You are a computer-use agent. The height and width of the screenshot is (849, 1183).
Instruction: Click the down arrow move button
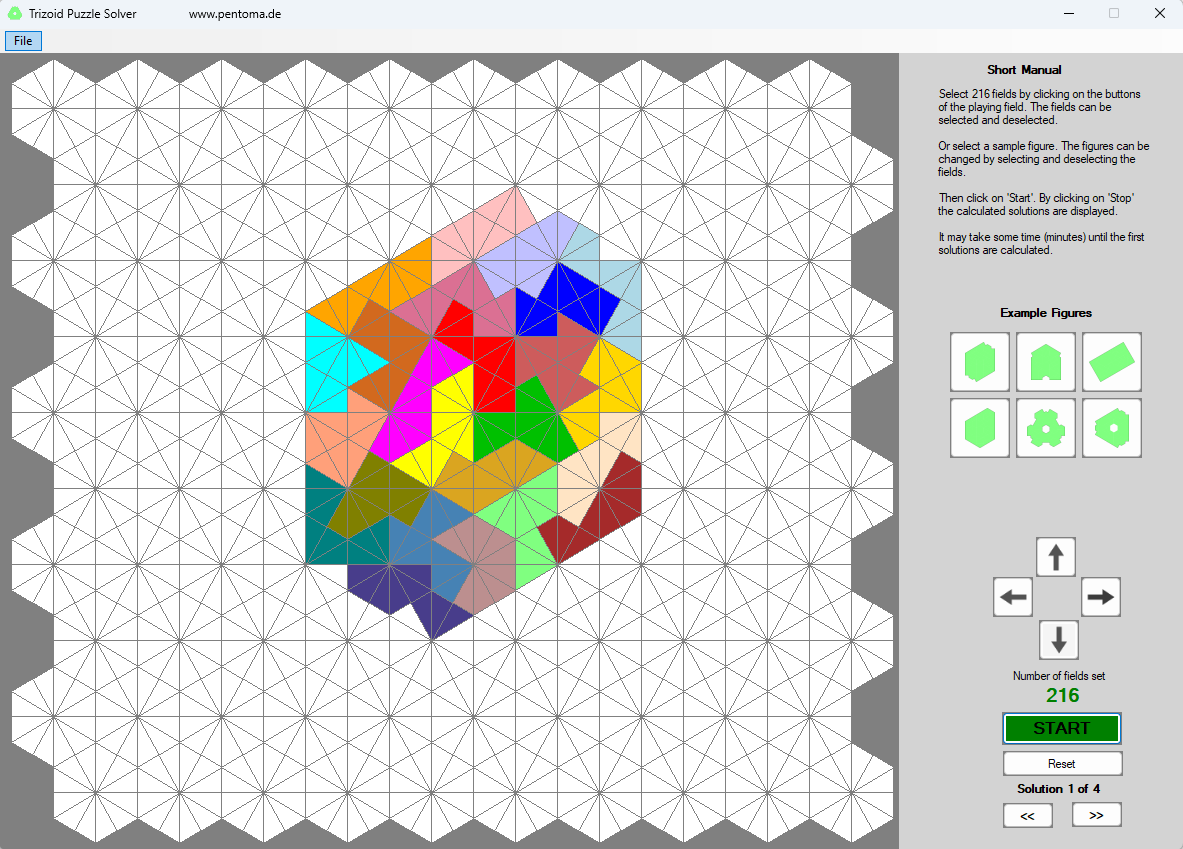(x=1059, y=638)
